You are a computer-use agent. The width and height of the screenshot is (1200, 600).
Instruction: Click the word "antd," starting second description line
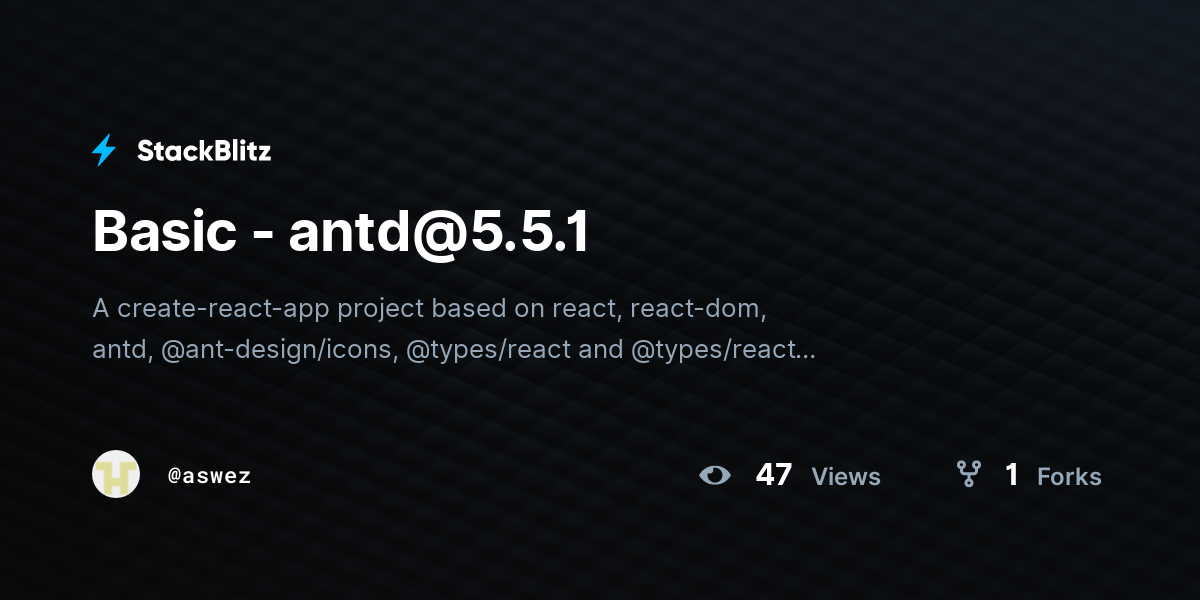pyautogui.click(x=122, y=350)
